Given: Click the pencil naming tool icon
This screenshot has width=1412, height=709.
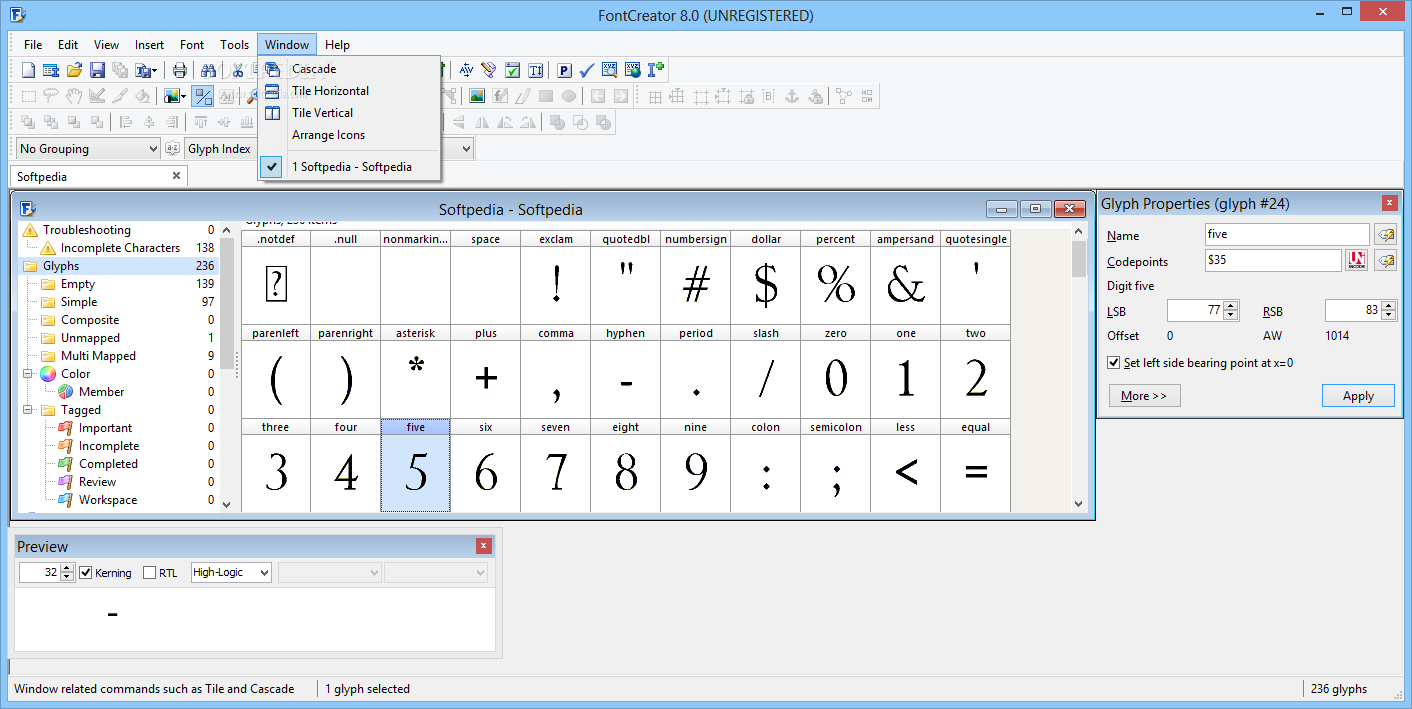Looking at the screenshot, I should (x=489, y=70).
